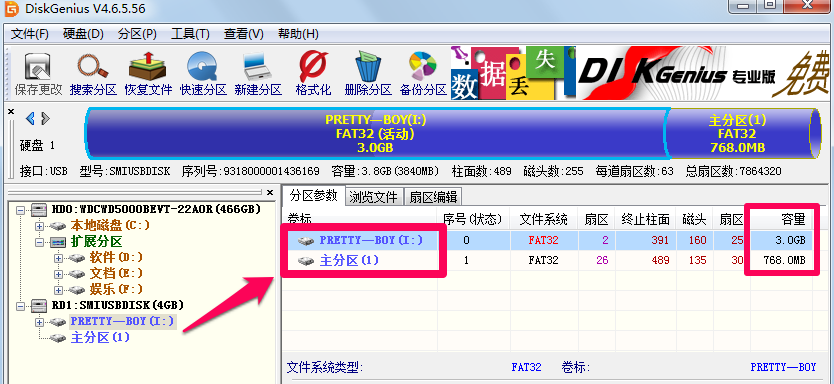The height and width of the screenshot is (384, 834).
Task: Click the 卷标 value PRETTY—BOY at bottom
Action: (783, 367)
